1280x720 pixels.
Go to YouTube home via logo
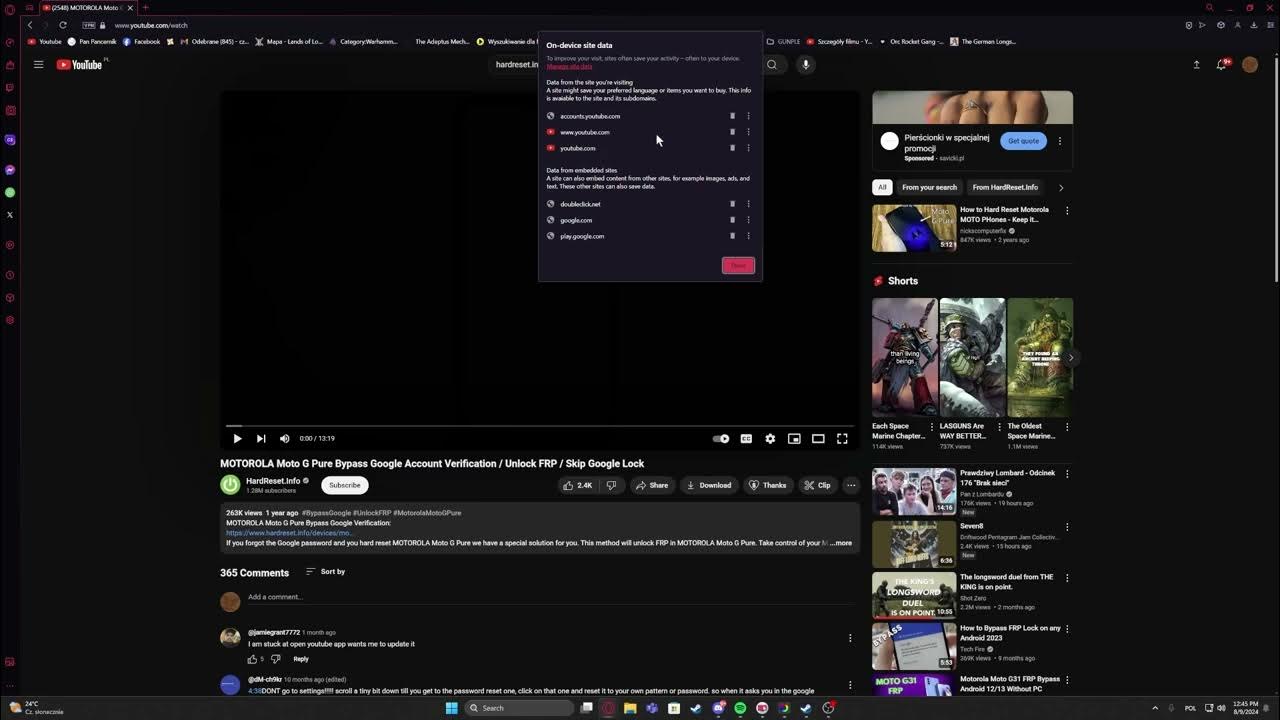pyautogui.click(x=81, y=65)
